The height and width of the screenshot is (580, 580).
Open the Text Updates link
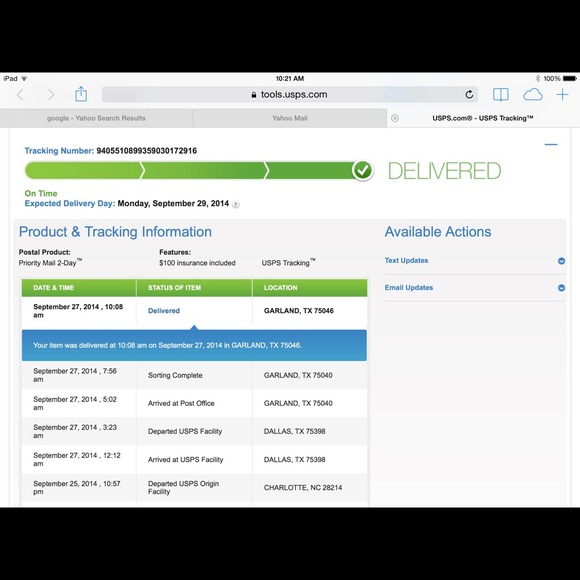tap(406, 260)
